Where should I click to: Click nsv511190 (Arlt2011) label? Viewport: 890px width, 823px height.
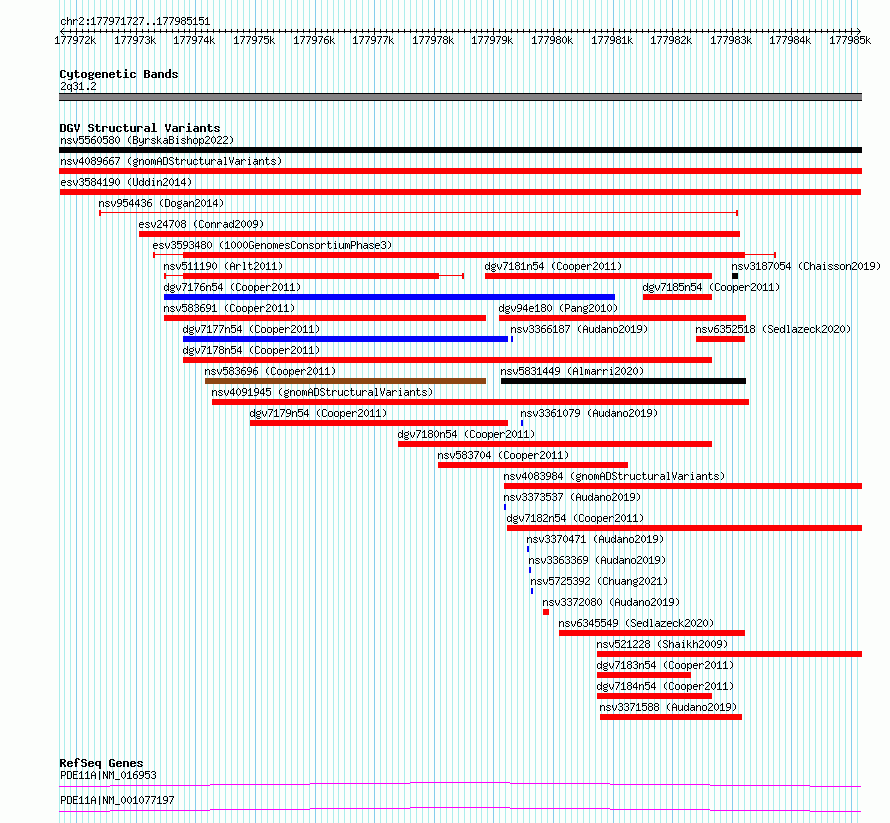click(223, 266)
